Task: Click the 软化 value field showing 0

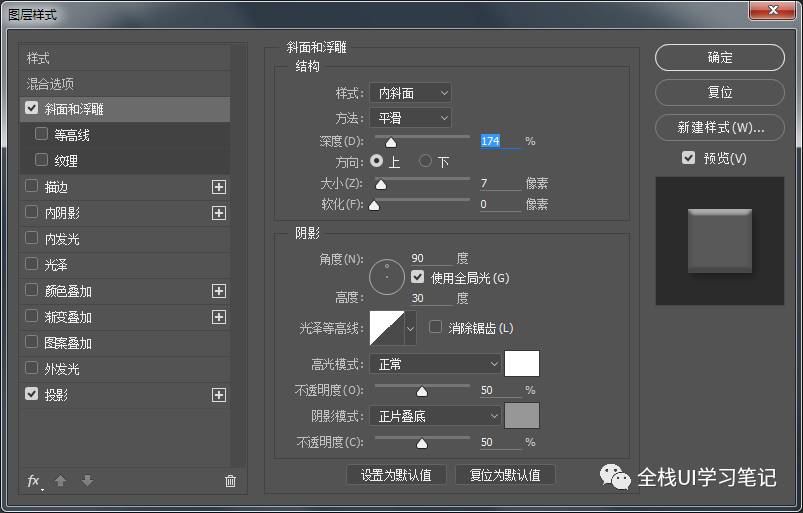Action: pos(500,204)
